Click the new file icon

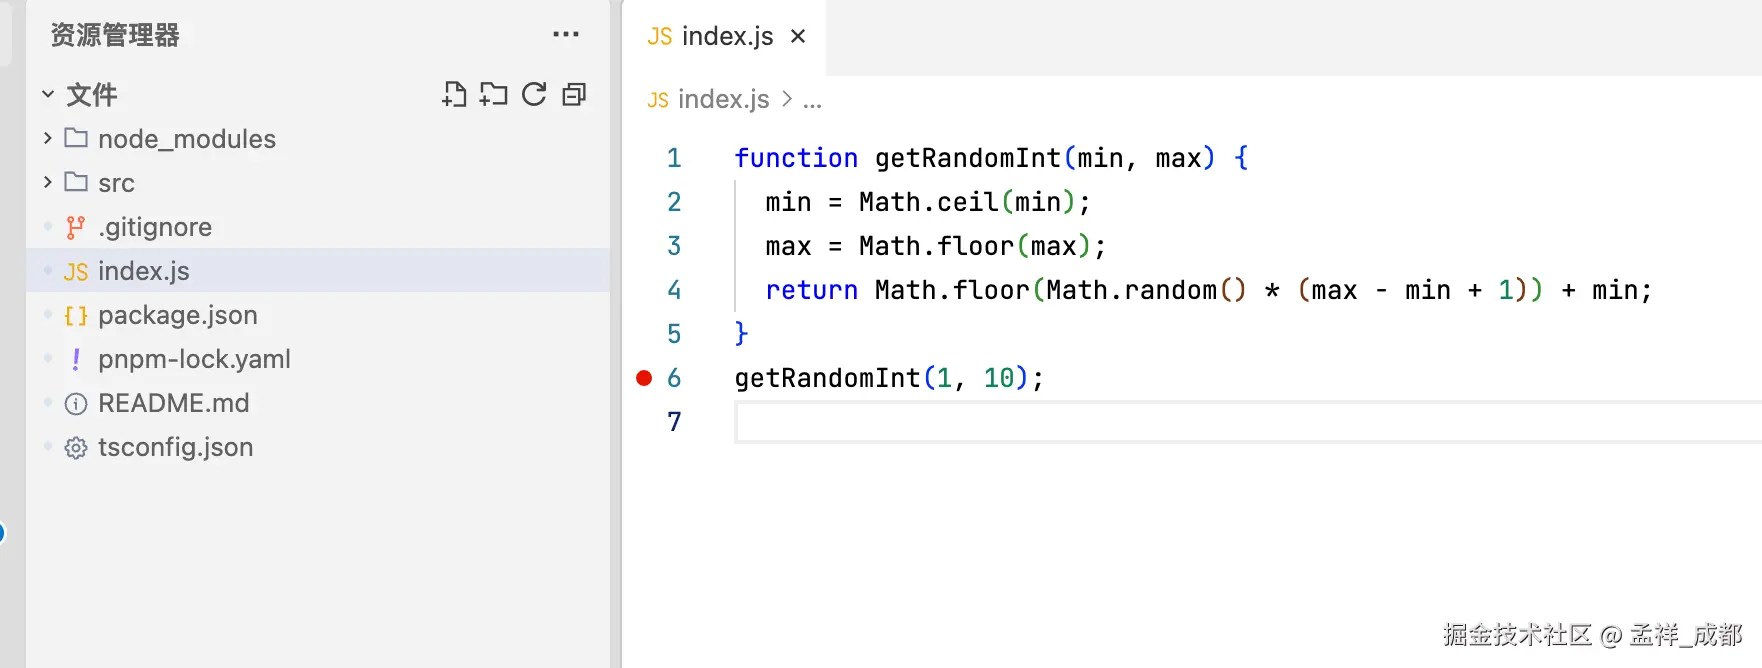[454, 95]
